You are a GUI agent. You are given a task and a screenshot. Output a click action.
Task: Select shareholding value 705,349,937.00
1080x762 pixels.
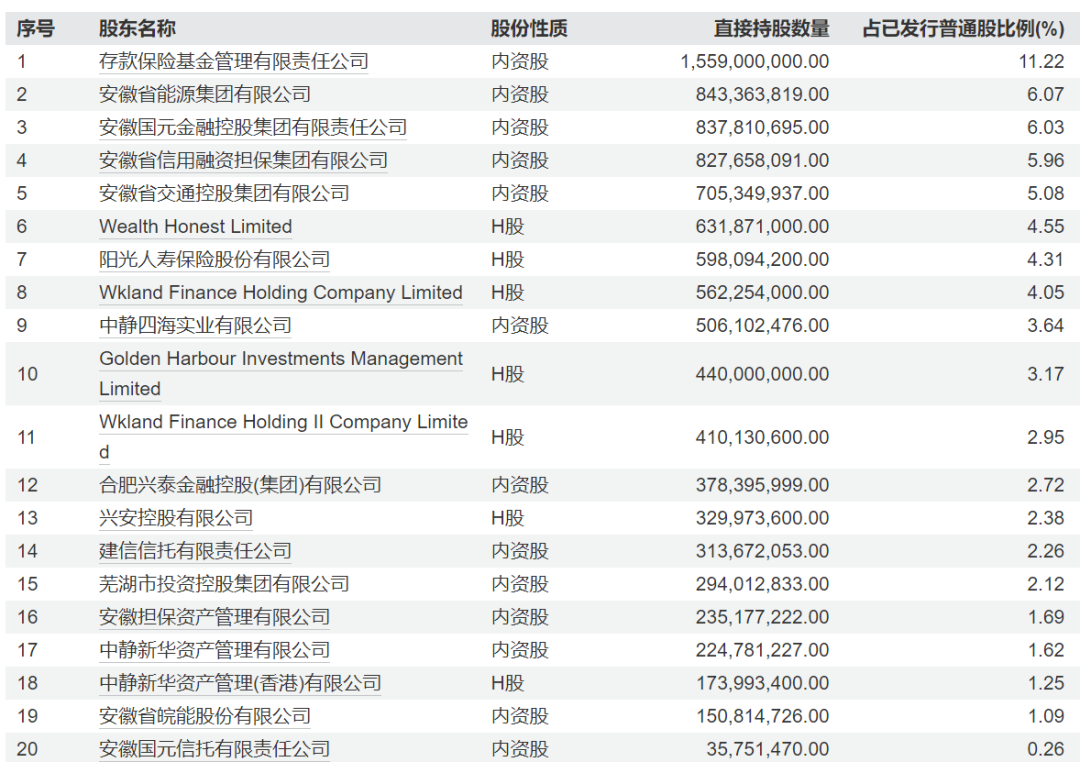coord(762,194)
